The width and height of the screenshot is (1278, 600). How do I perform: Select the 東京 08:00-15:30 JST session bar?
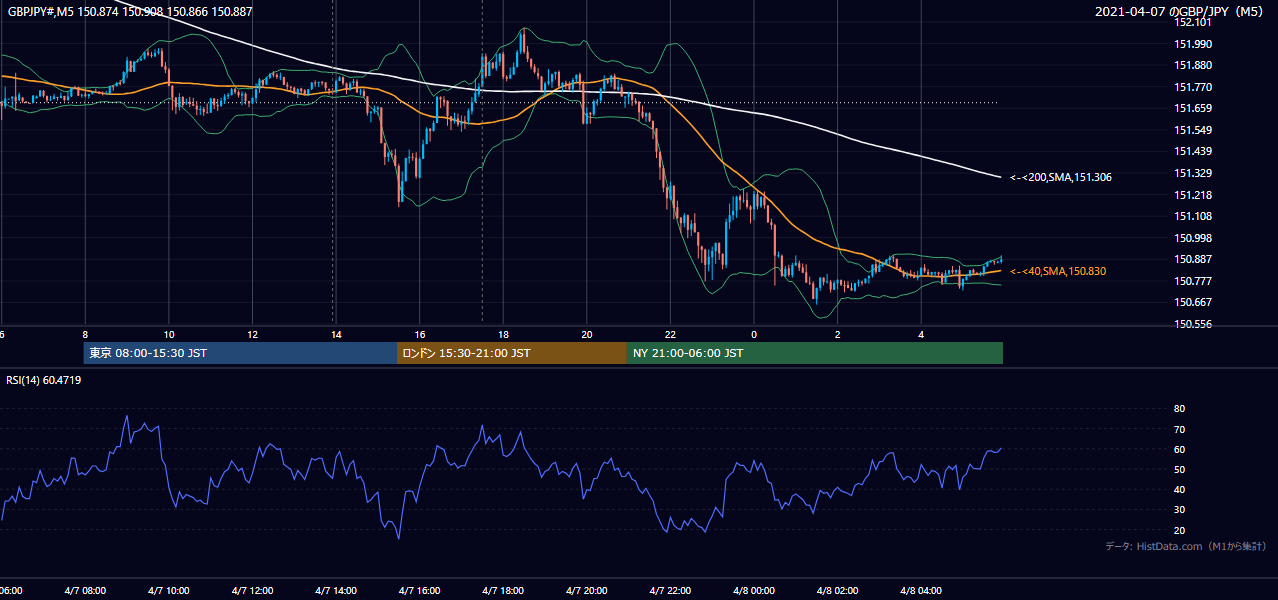[240, 353]
